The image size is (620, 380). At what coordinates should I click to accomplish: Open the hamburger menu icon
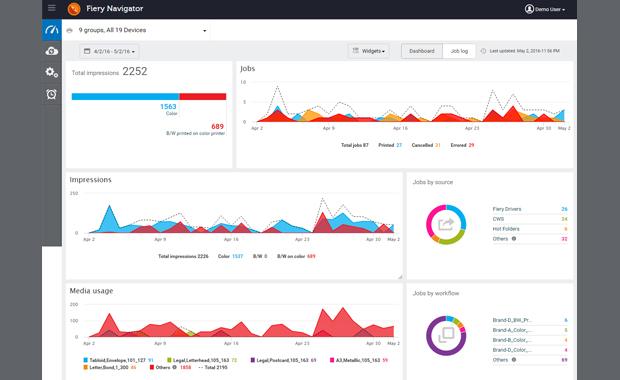[x=51, y=8]
